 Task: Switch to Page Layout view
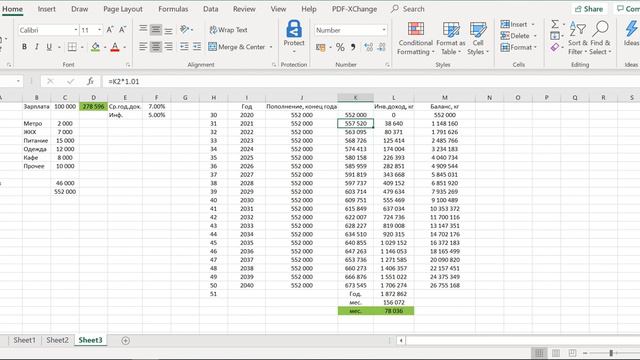(x=556, y=353)
